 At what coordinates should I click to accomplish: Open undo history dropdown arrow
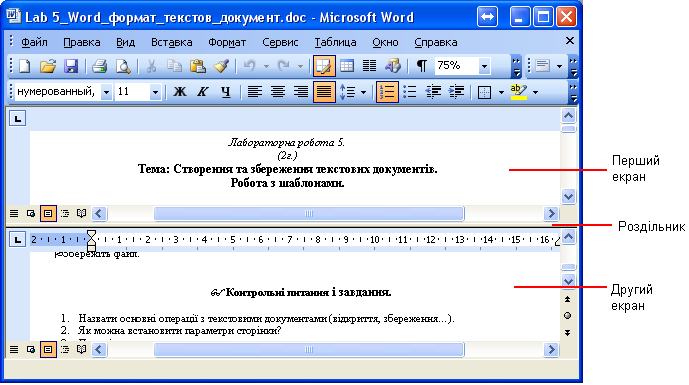[x=266, y=67]
